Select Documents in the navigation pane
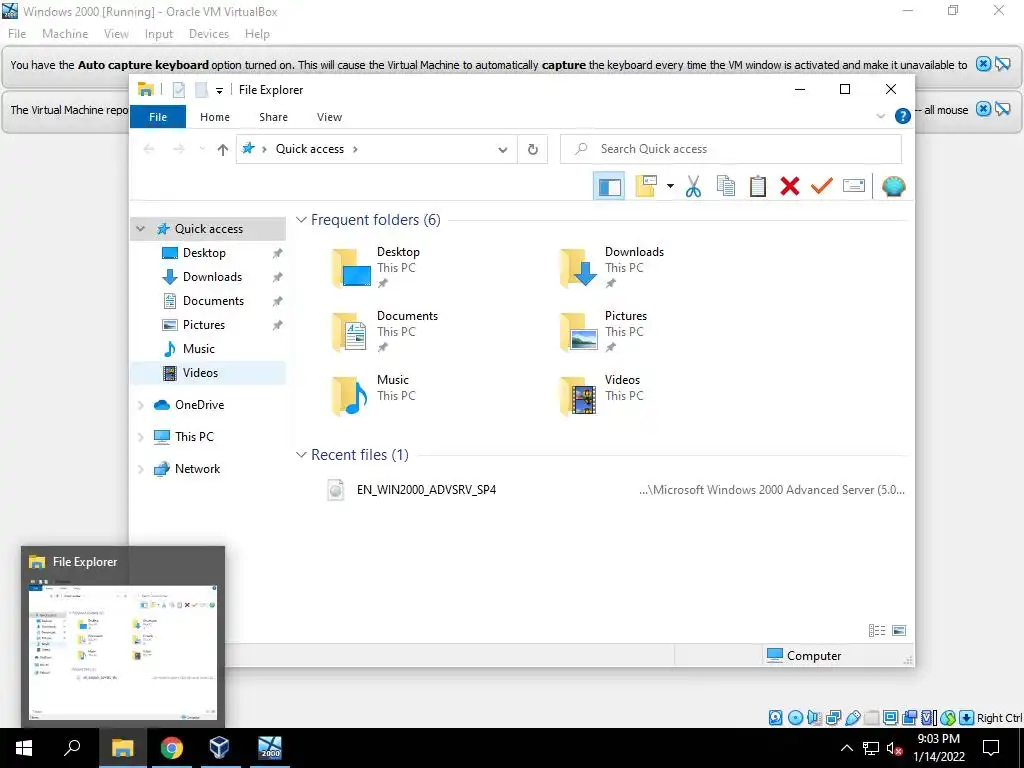1024x768 pixels. tap(213, 301)
